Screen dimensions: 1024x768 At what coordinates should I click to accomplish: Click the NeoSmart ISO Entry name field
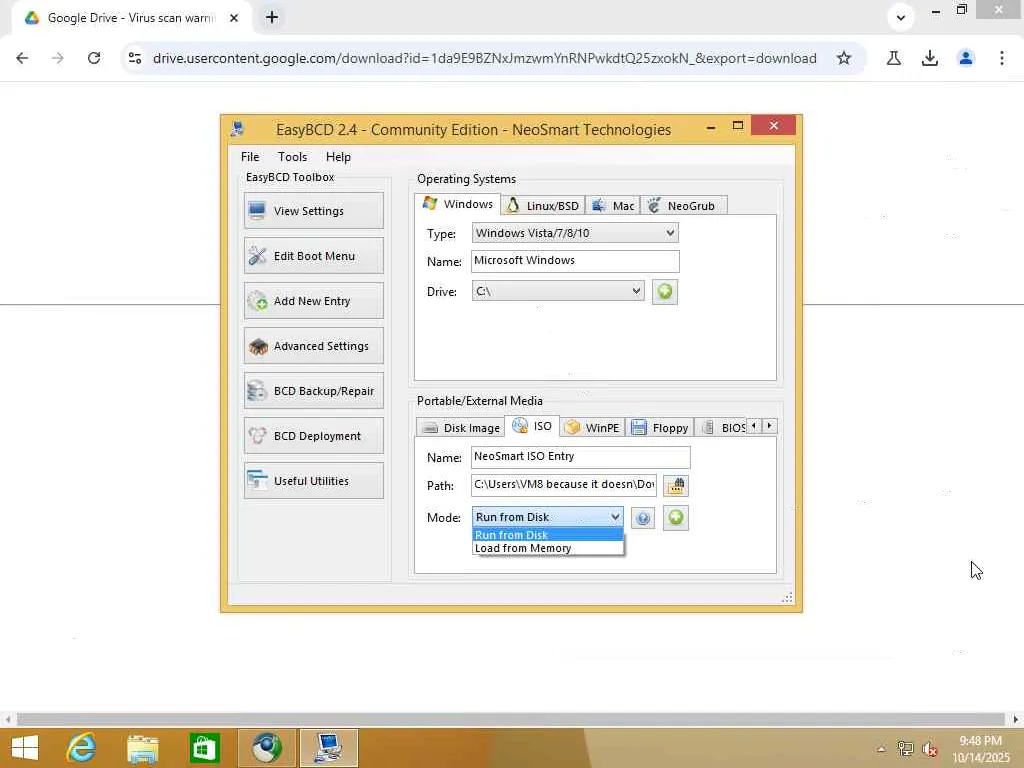click(x=580, y=456)
